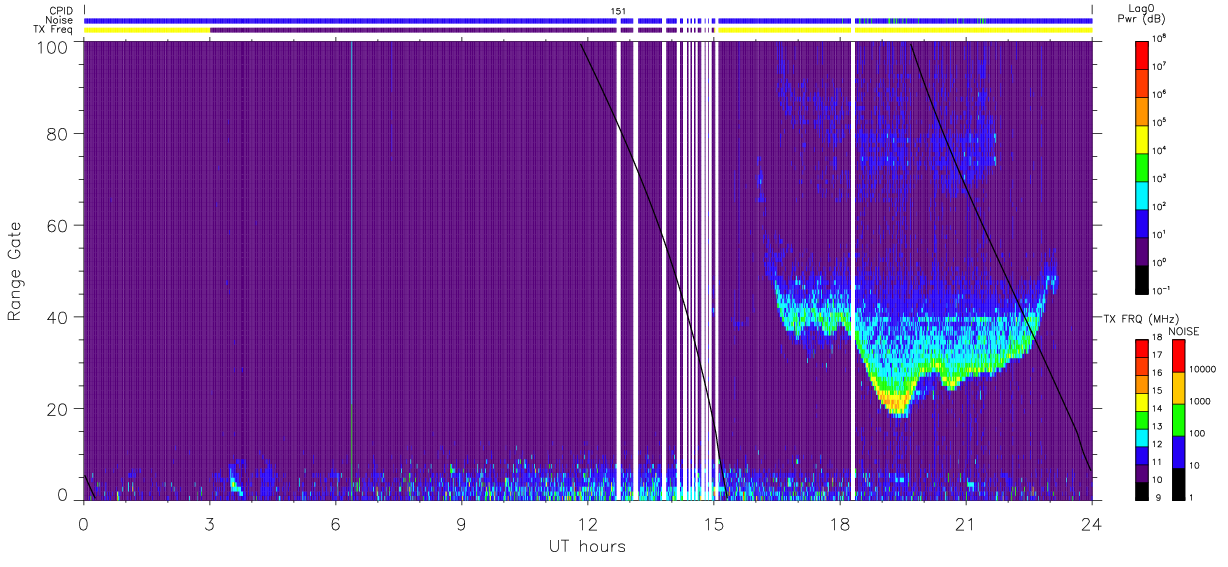
Task: Click Range Gate tick label "20"
Action: pos(58,409)
